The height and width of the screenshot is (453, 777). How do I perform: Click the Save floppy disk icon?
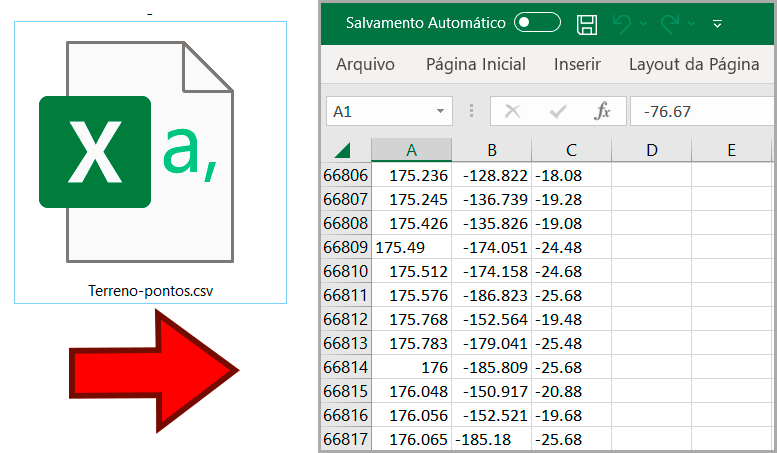click(588, 23)
